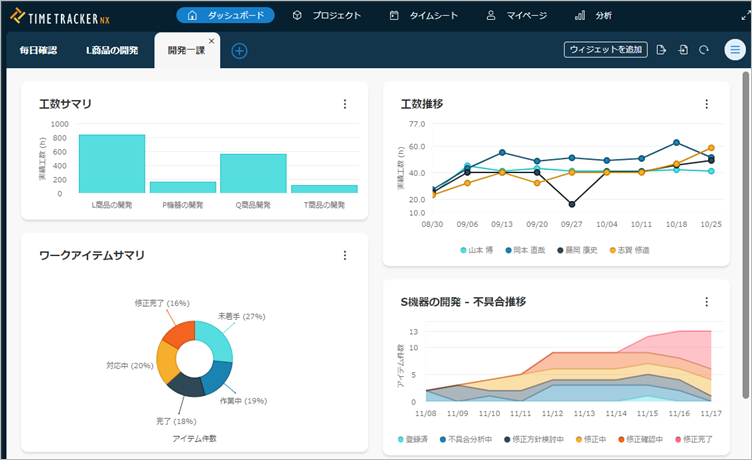This screenshot has width=752, height=460.
Task: Expand S機器の開発 不具合推移 widget menu
Action: 706,301
